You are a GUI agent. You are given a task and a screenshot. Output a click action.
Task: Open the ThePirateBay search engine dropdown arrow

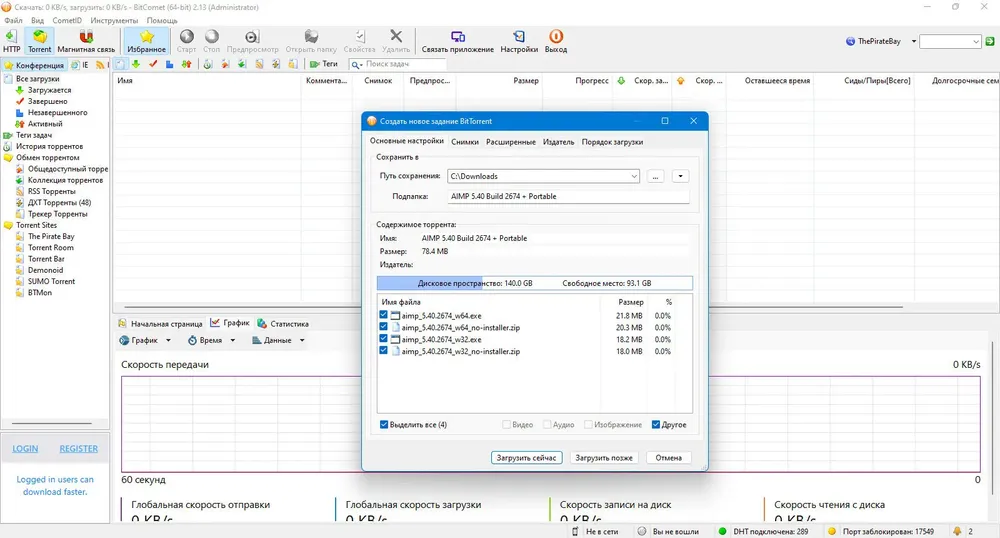point(913,41)
